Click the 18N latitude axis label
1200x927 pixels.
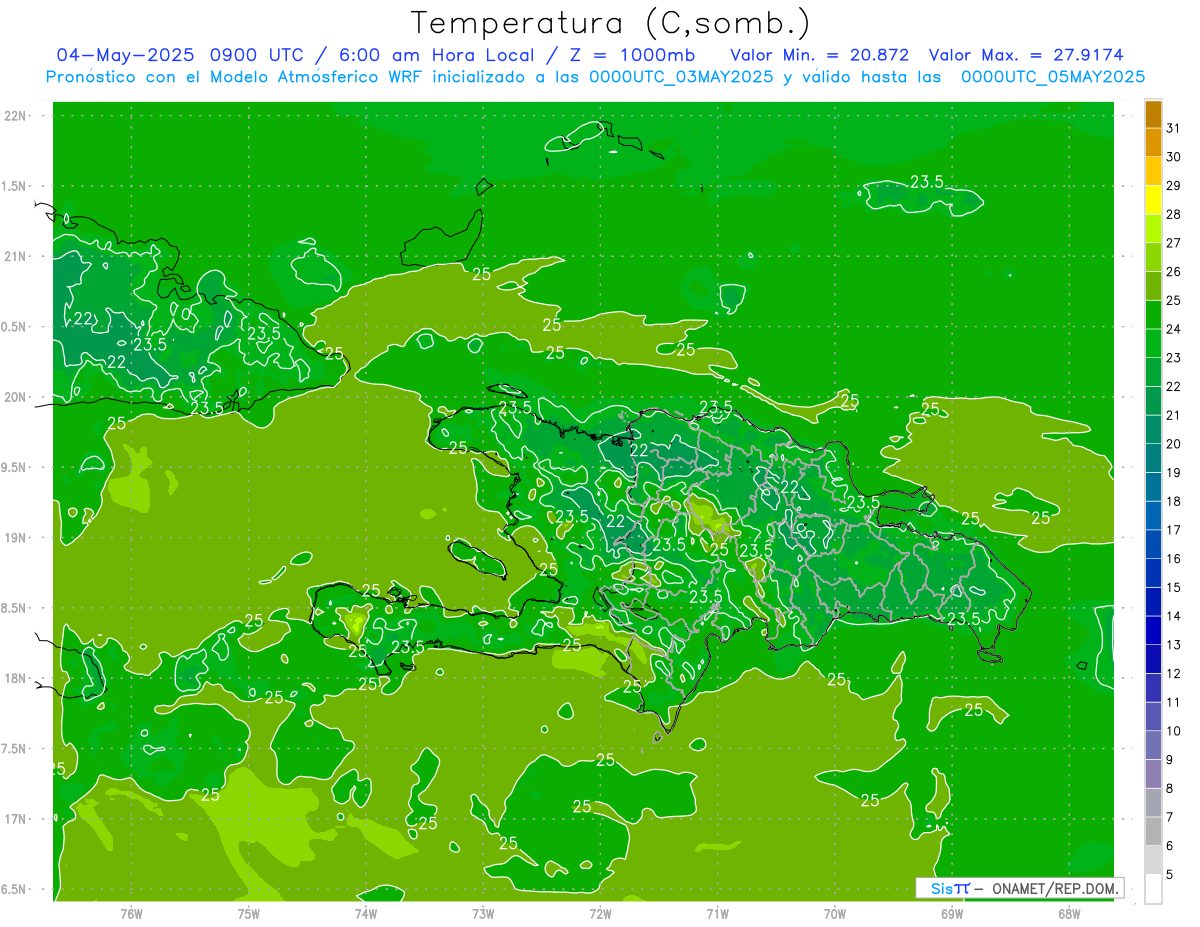point(14,678)
